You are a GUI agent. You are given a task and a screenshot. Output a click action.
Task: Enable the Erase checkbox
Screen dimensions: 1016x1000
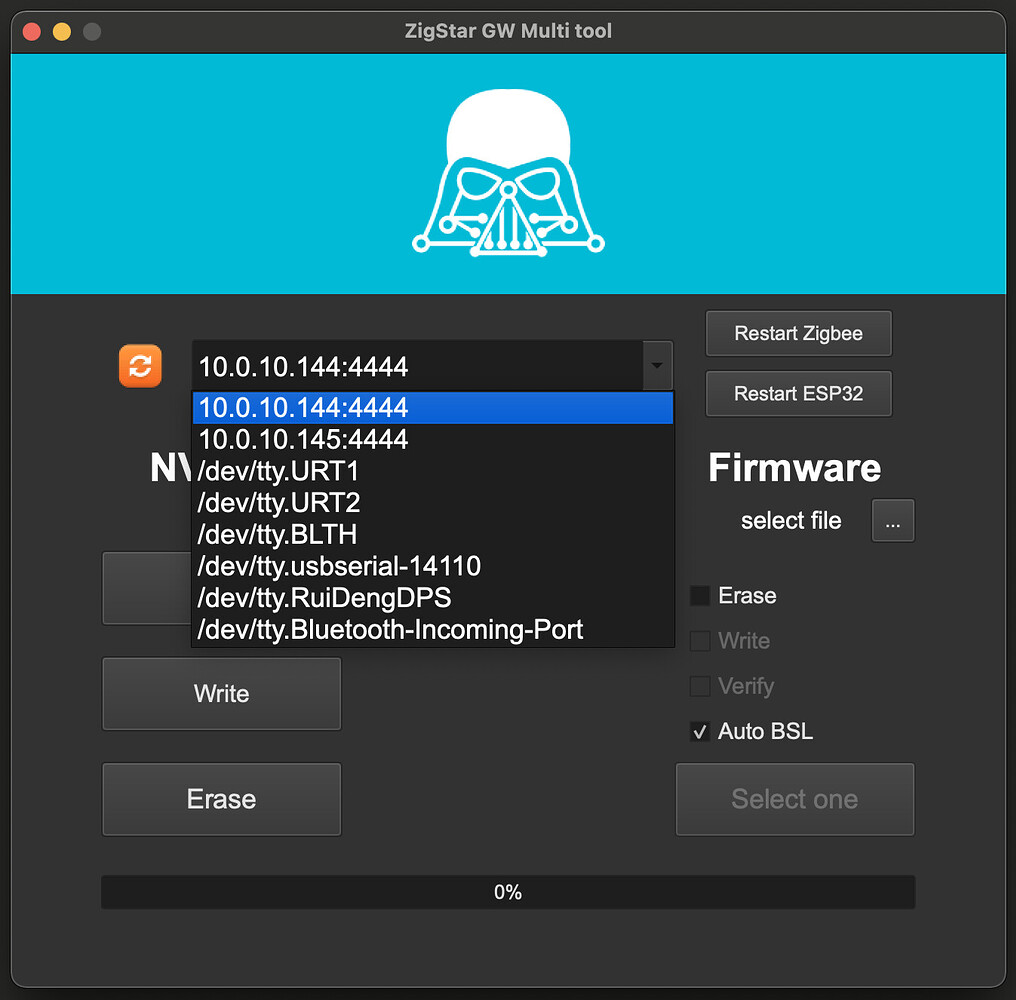(x=698, y=595)
